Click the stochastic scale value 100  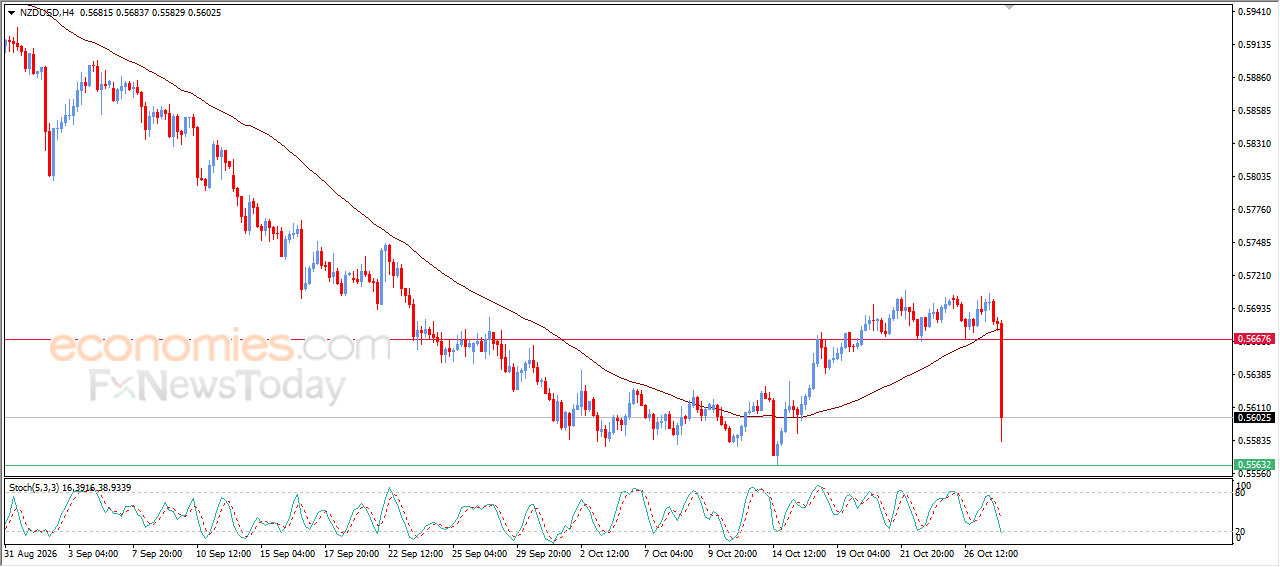click(x=1245, y=485)
